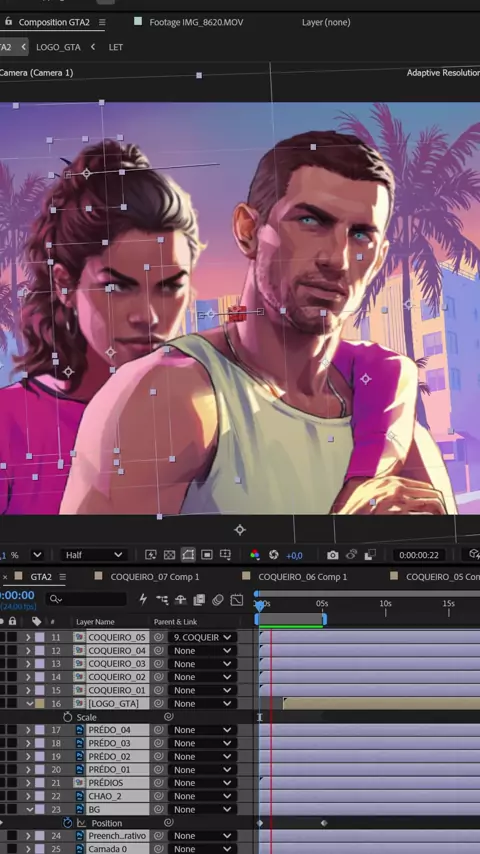Click the preview time 0:00:00:22
480x854 pixels.
coord(419,555)
